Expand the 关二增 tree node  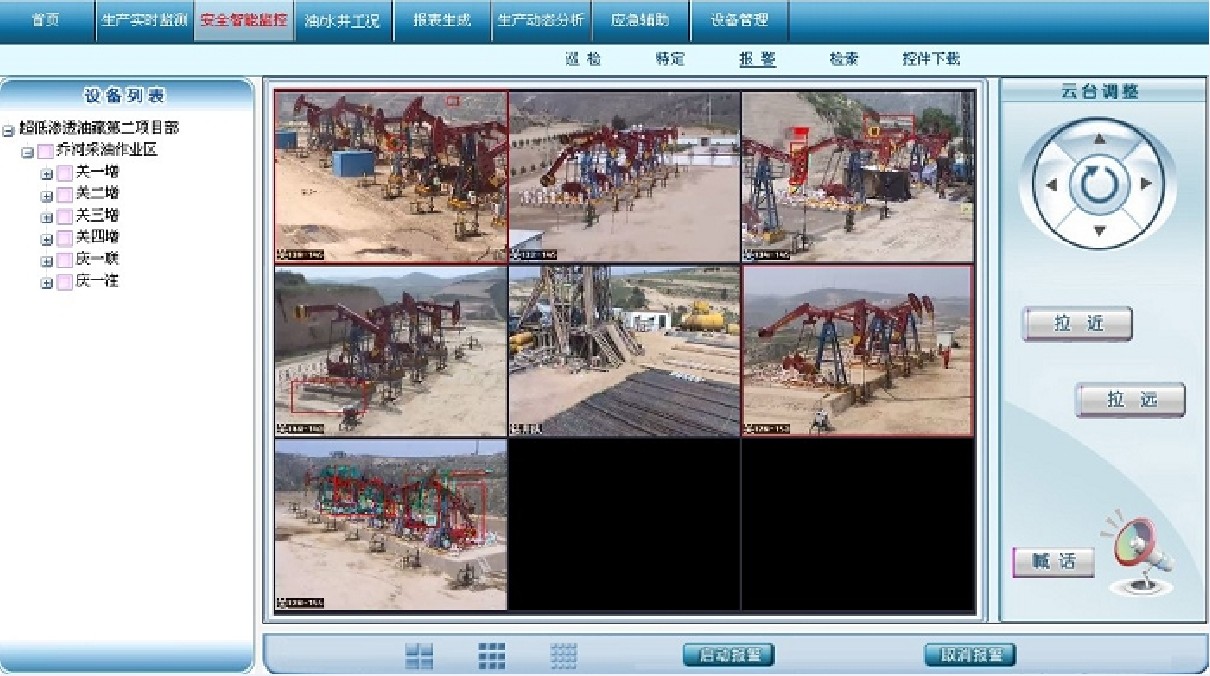point(46,195)
